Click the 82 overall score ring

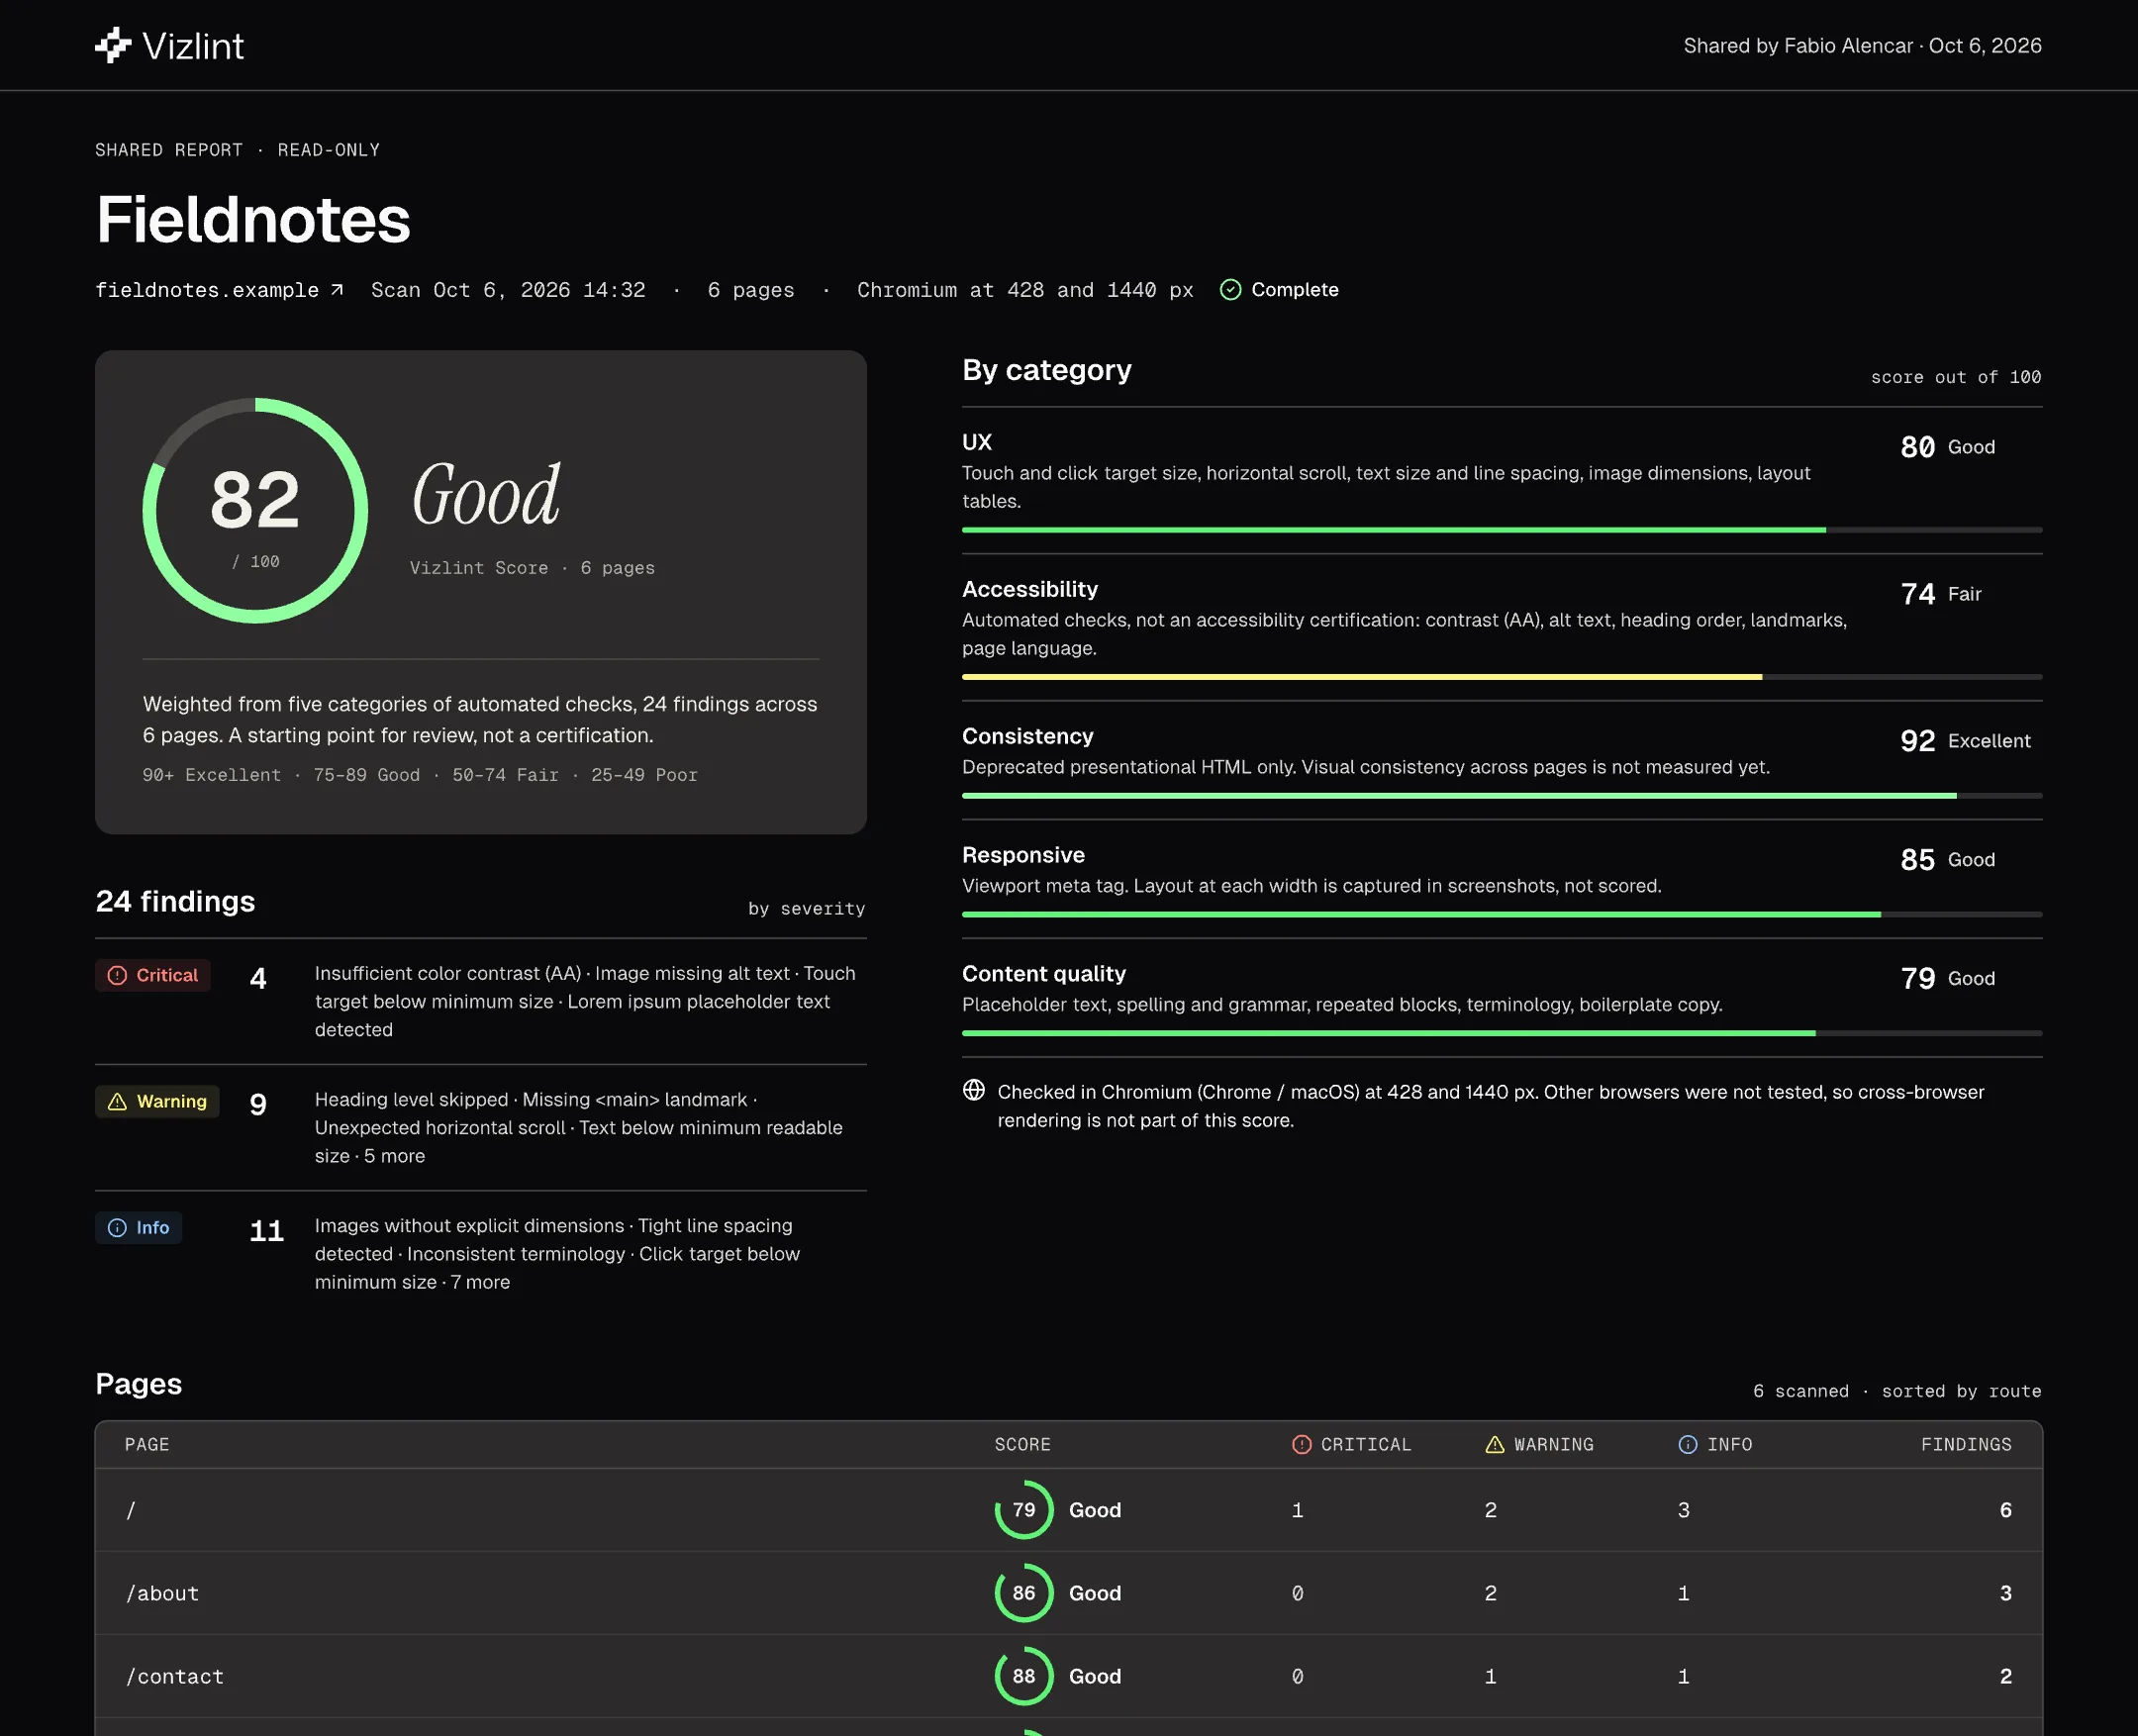point(255,510)
